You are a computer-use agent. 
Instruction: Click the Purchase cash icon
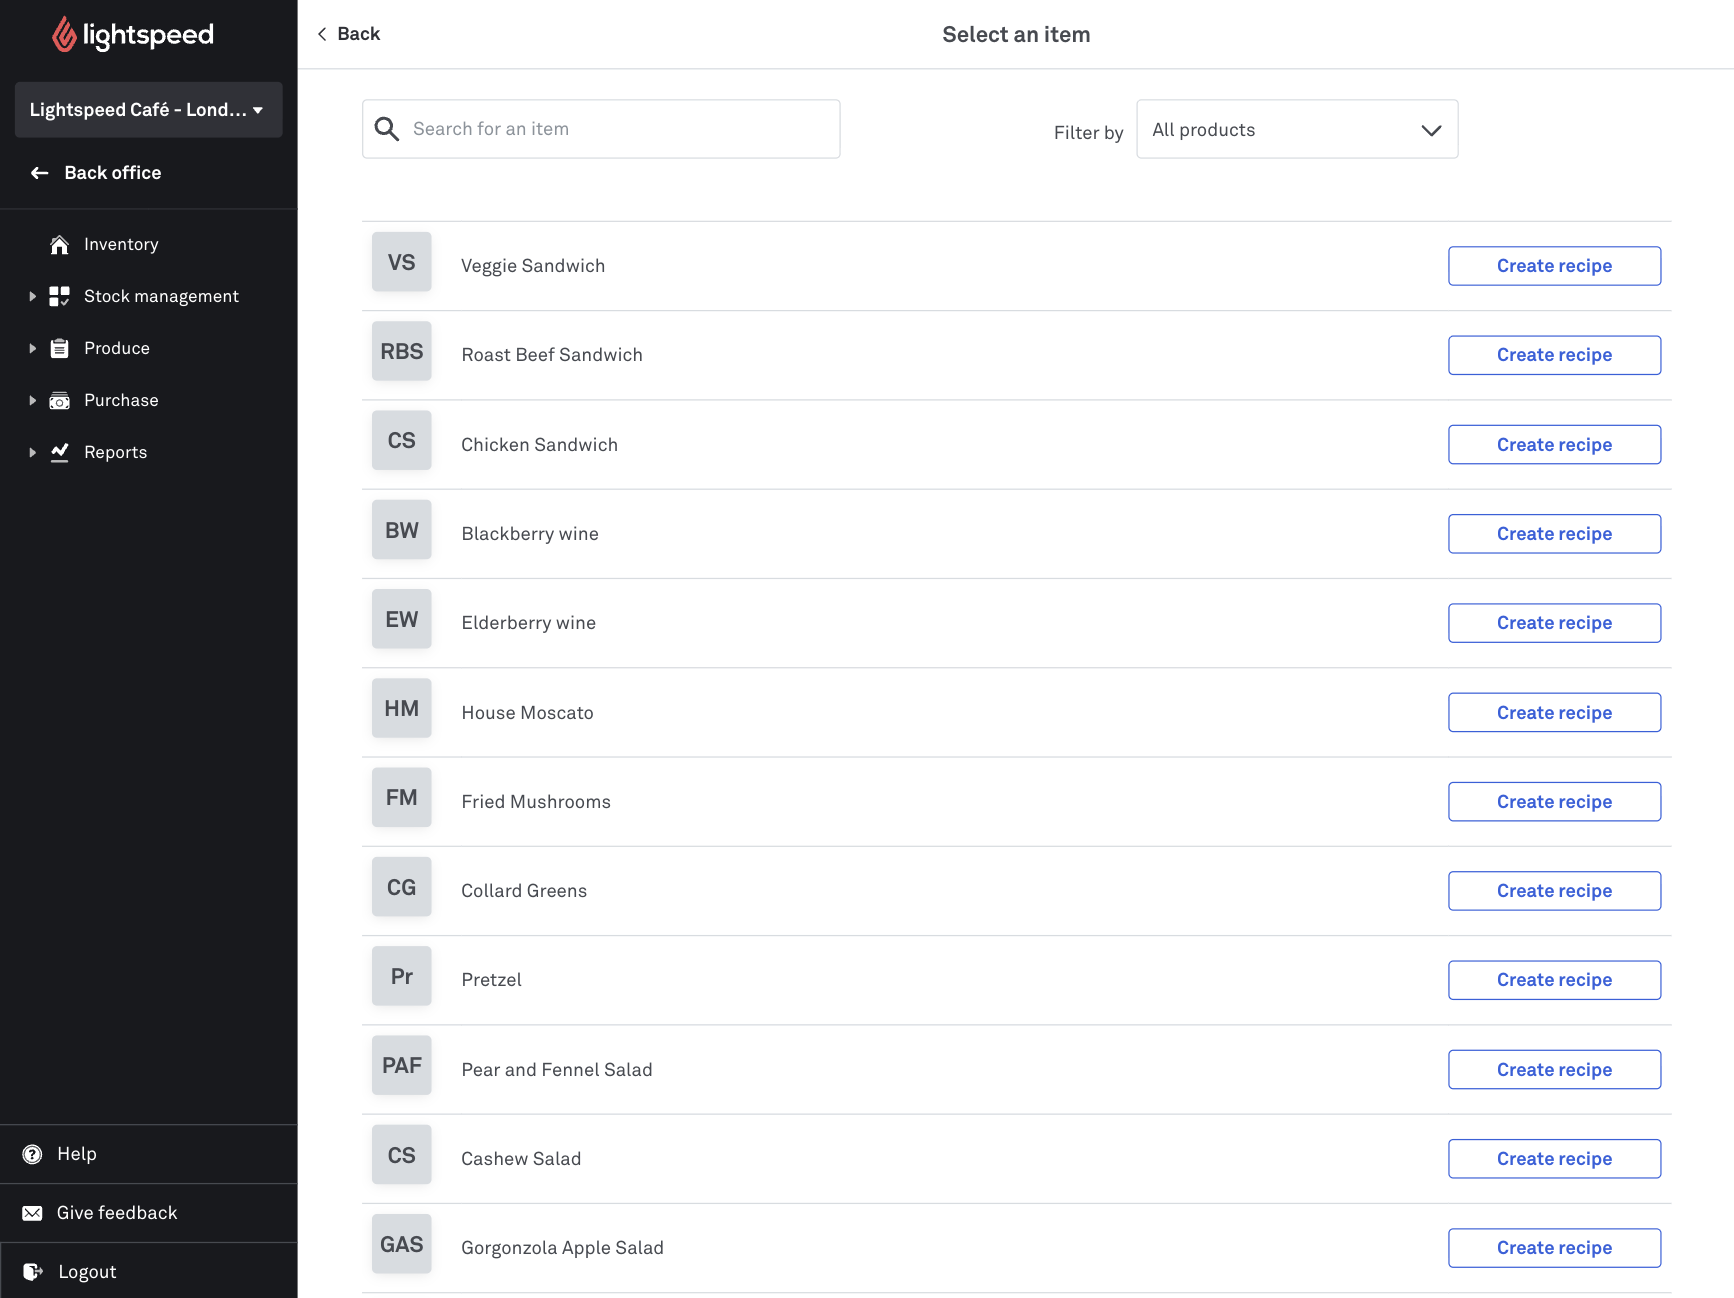coord(60,400)
